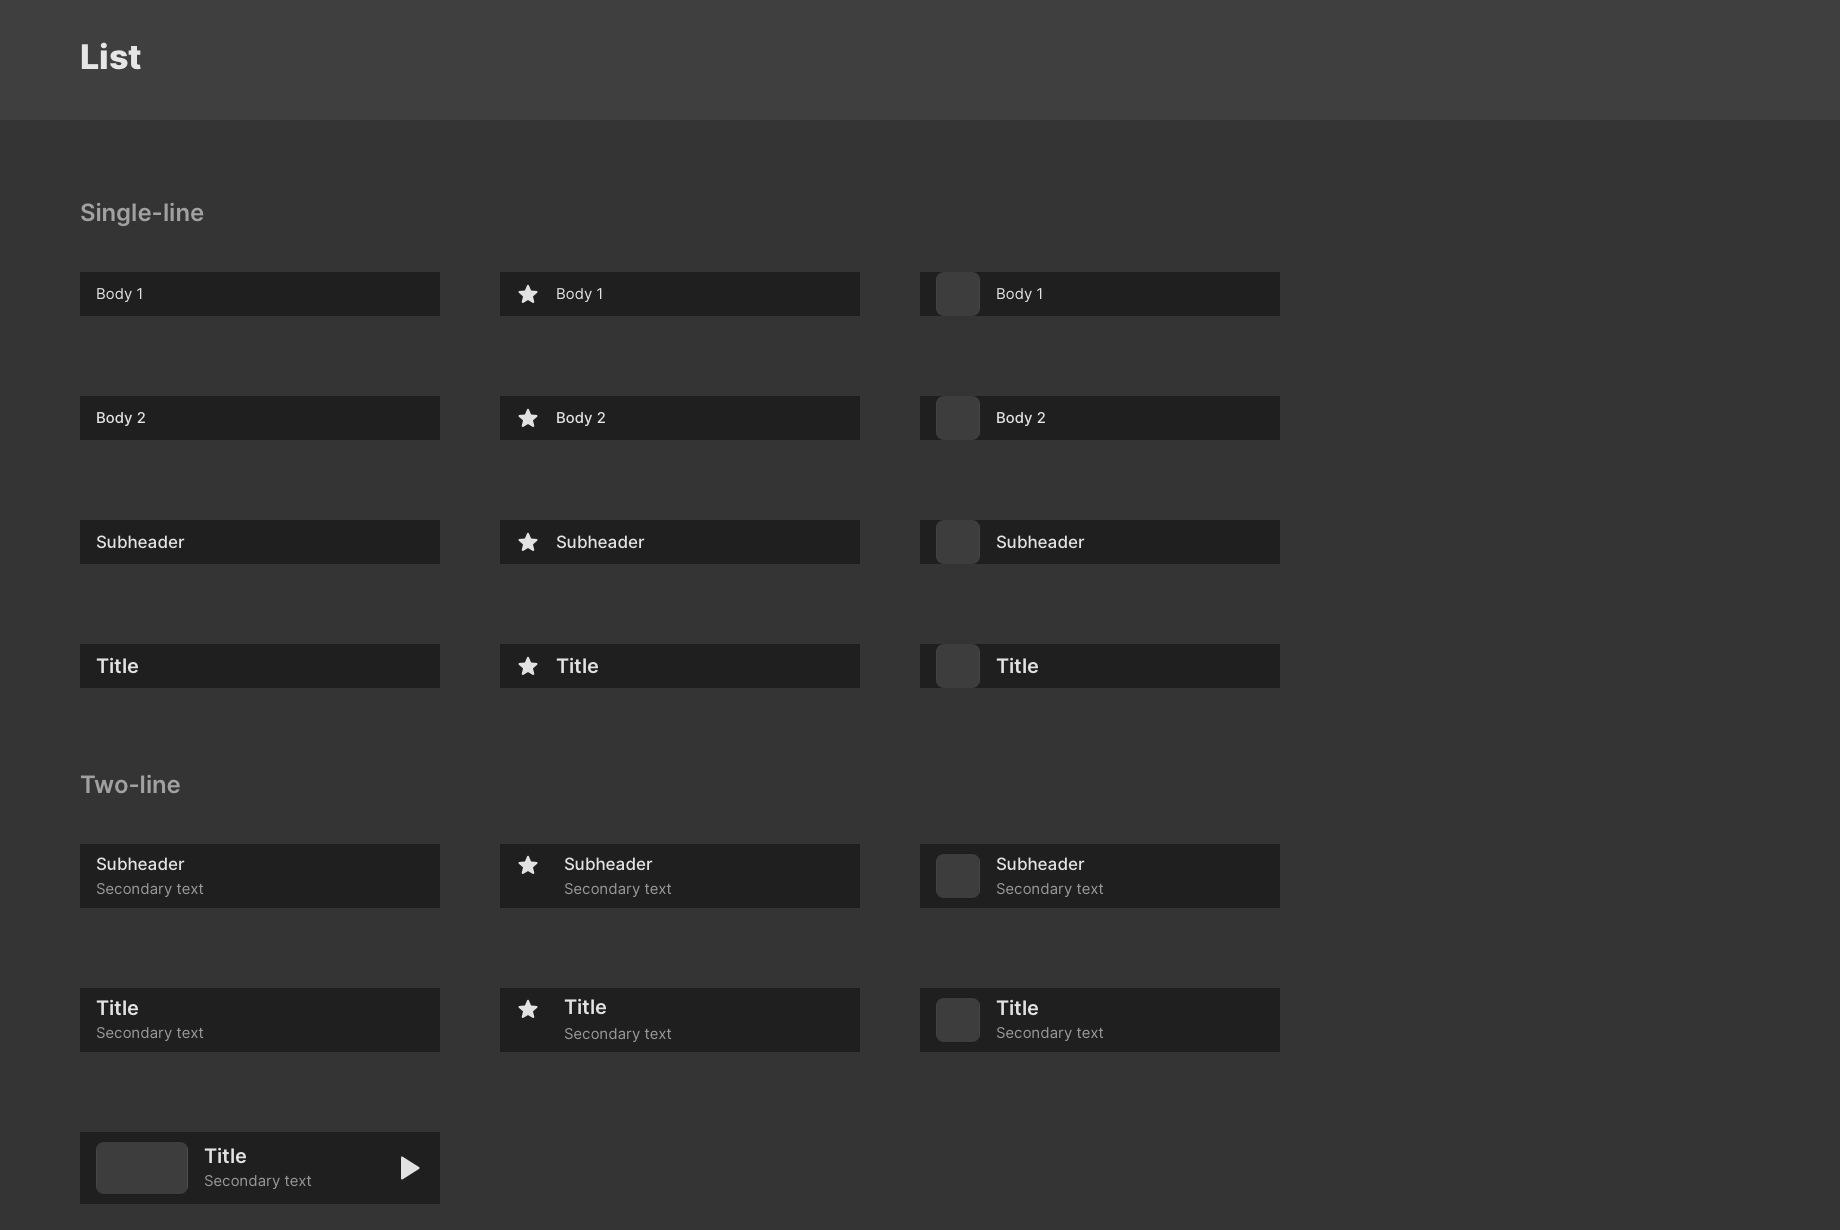Click star in two-line Subheader item
The image size is (1840, 1230).
click(528, 865)
